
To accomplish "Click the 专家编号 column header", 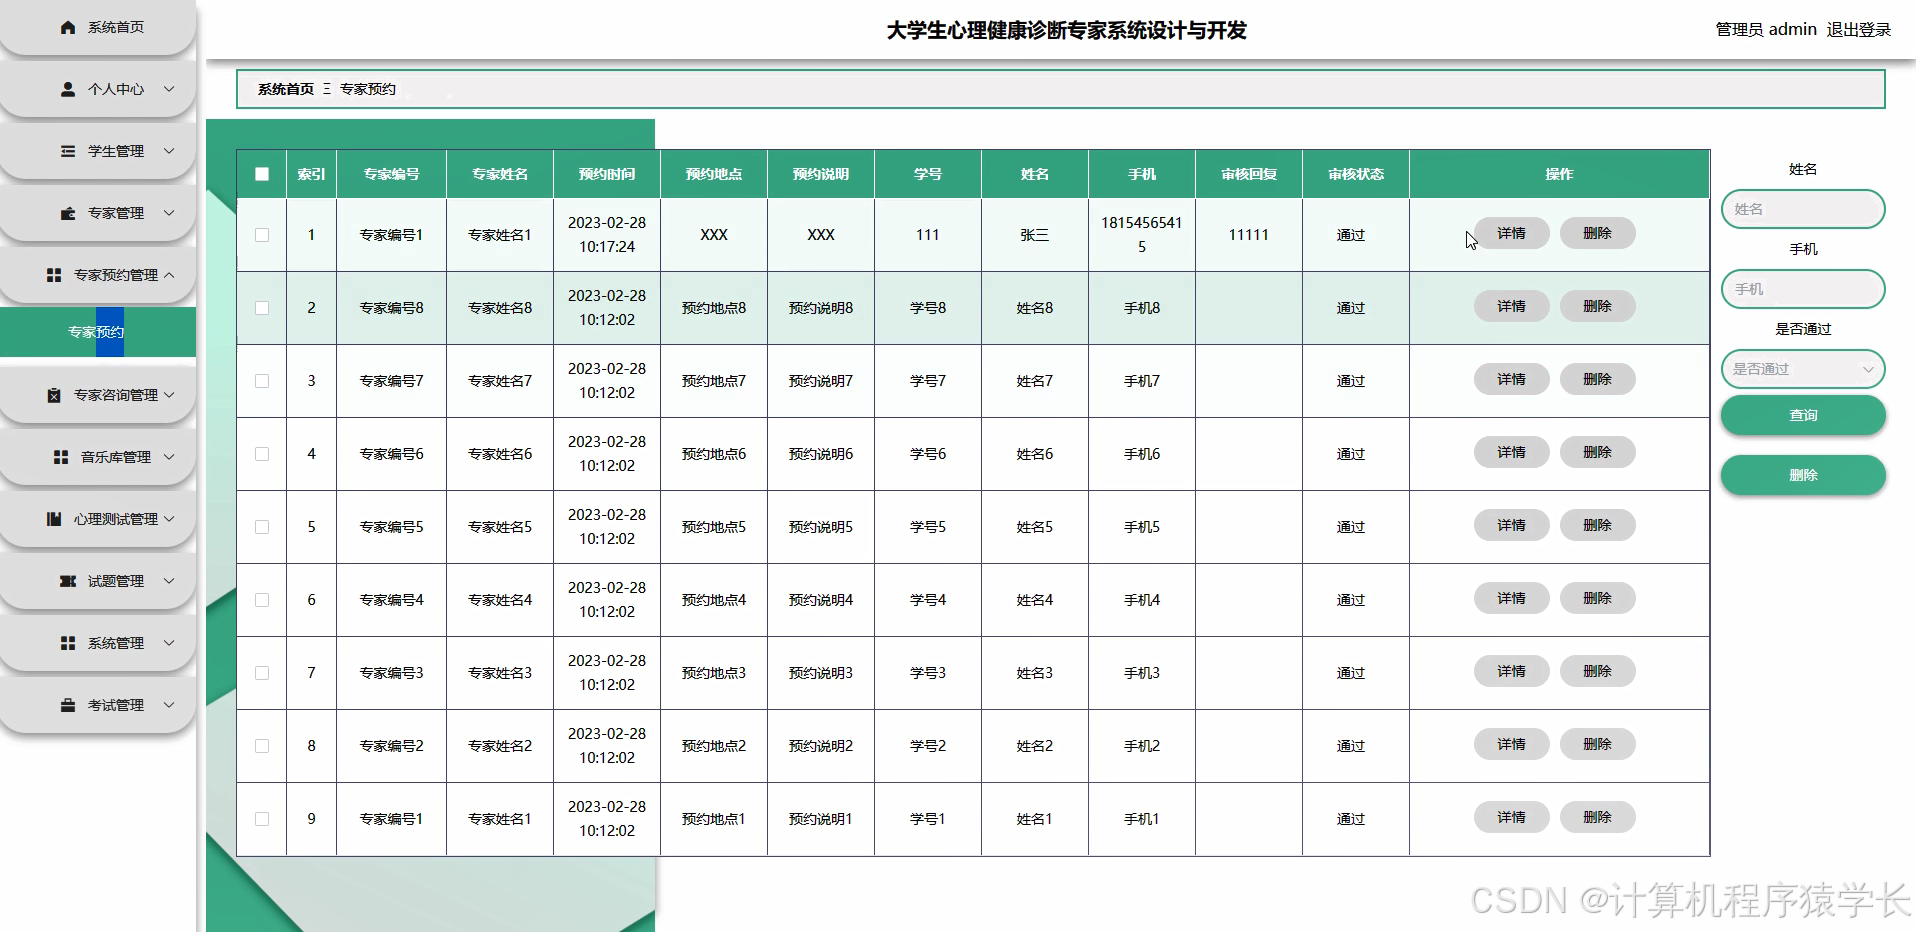I will (391, 174).
